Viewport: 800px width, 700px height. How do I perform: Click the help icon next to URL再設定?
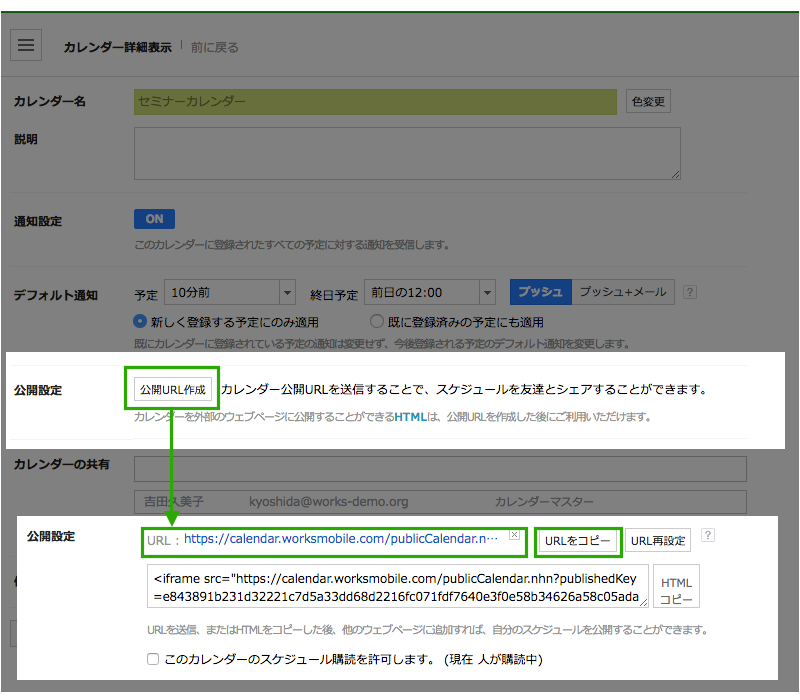(708, 536)
